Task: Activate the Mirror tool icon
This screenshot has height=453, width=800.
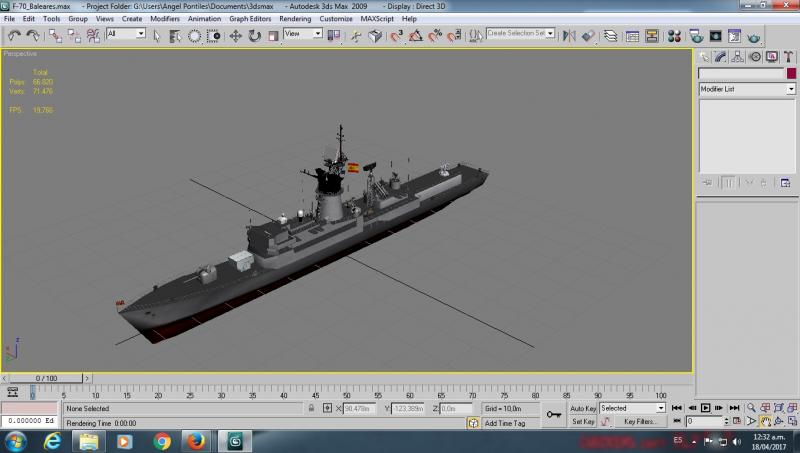Action: click(x=569, y=36)
